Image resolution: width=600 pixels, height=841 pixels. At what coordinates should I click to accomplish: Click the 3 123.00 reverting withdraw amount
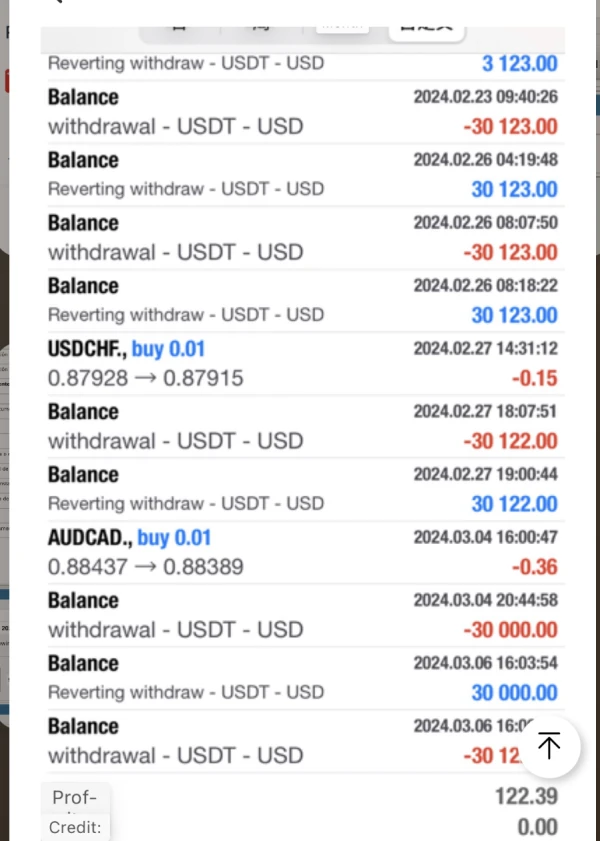(x=519, y=64)
